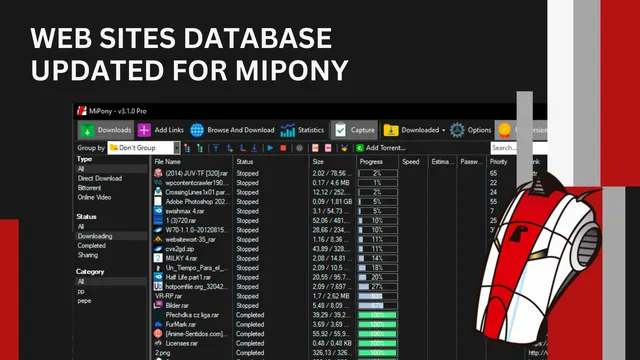
Task: Open the Add Links tab
Action: coord(161,130)
